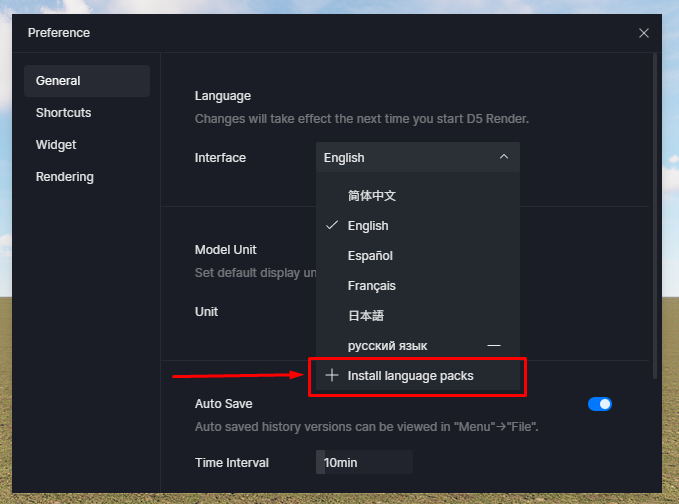This screenshot has height=504, width=679.
Task: Click the Auto Save label
Action: click(x=223, y=404)
